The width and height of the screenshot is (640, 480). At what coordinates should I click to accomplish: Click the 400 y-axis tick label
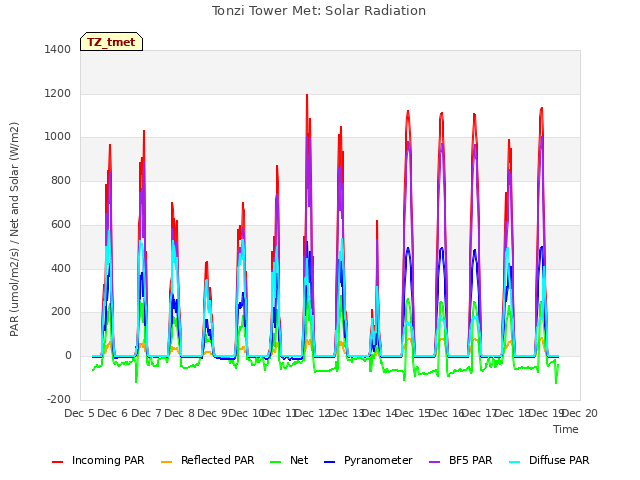[x=61, y=268]
